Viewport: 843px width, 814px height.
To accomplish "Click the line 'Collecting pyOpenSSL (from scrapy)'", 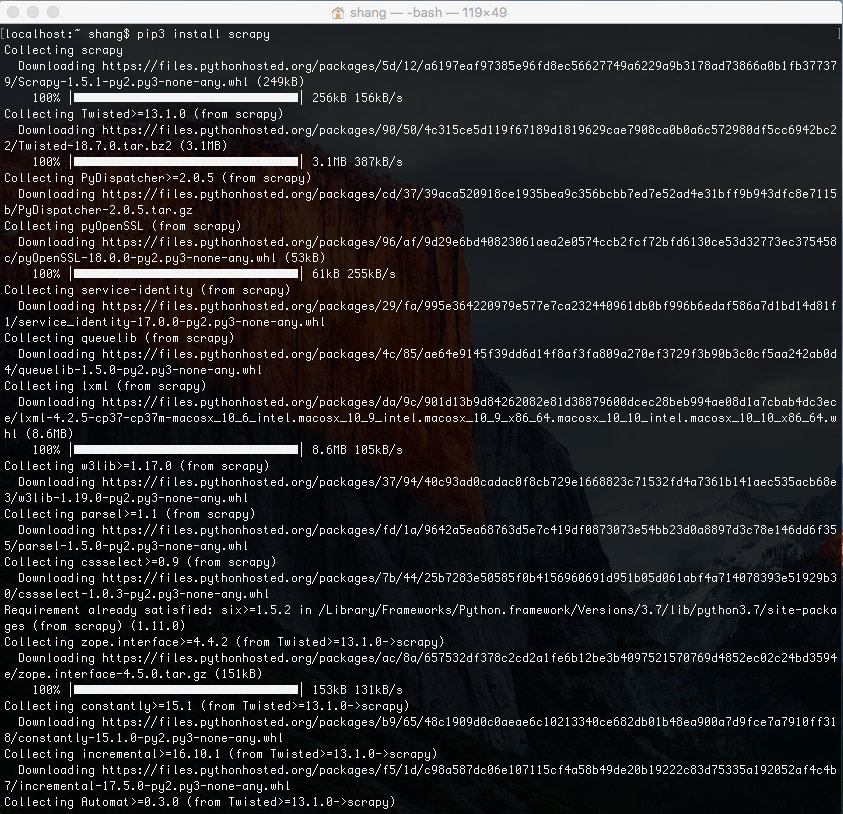I will [123, 226].
